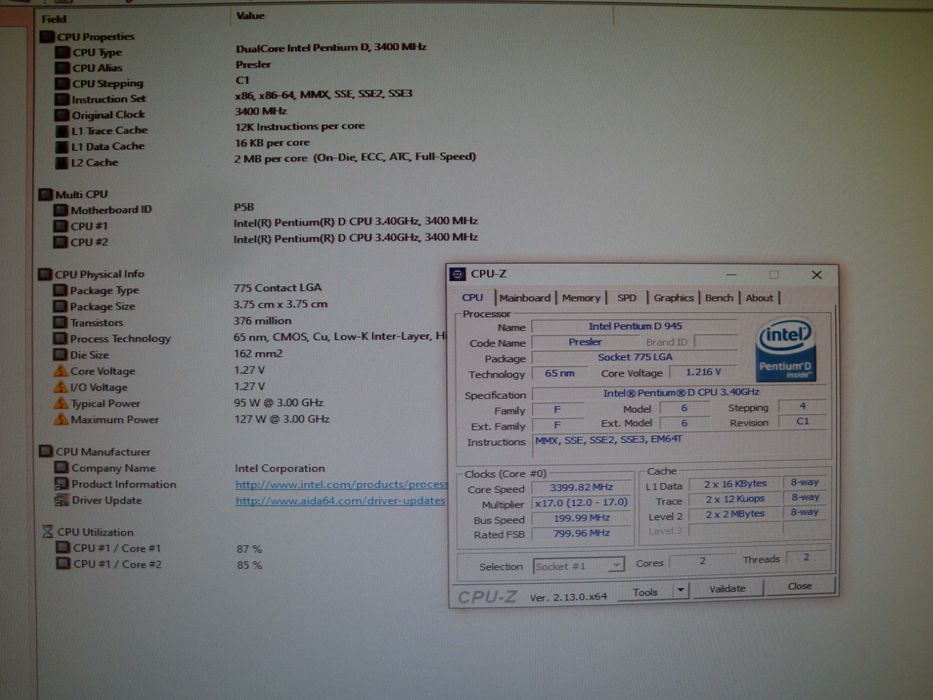Open the Tools dropdown arrow in CPU-Z
Screen dimensions: 933x700
pyautogui.click(x=680, y=590)
